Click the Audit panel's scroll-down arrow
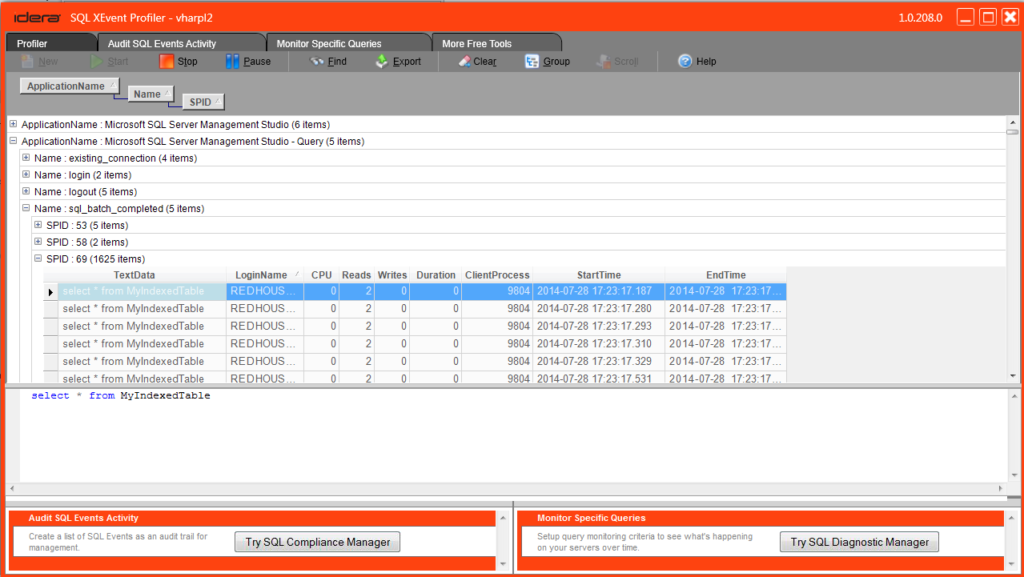Viewport: 1024px width, 577px height. point(503,564)
